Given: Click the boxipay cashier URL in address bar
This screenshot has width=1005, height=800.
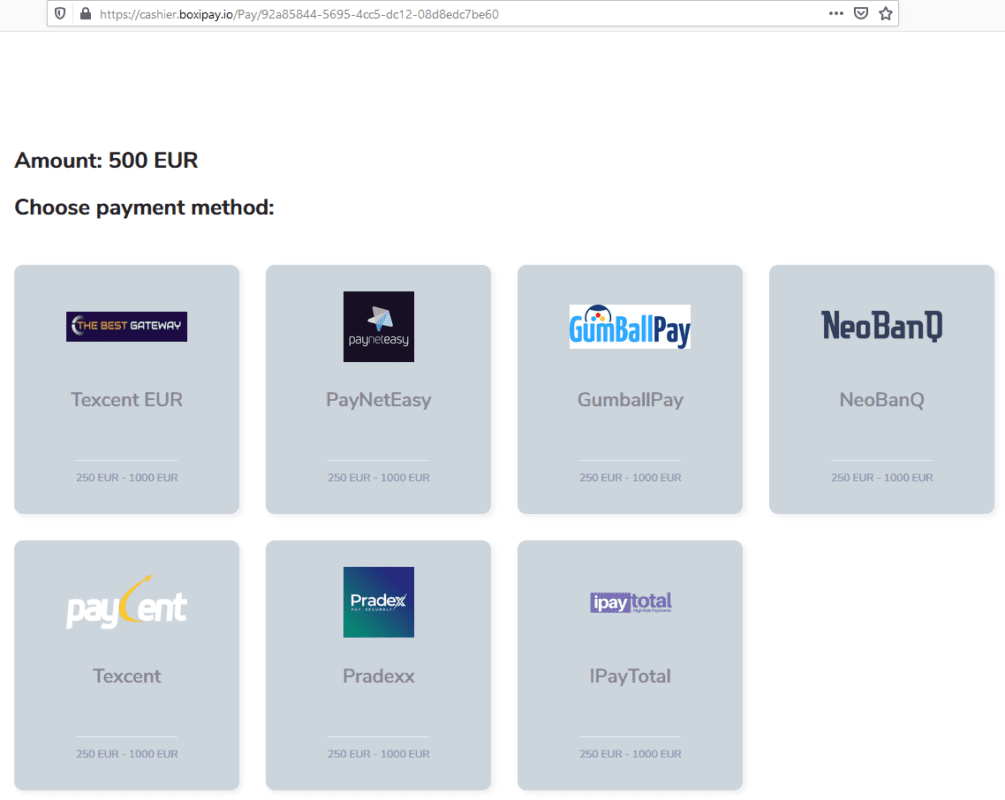Looking at the screenshot, I should tap(299, 14).
